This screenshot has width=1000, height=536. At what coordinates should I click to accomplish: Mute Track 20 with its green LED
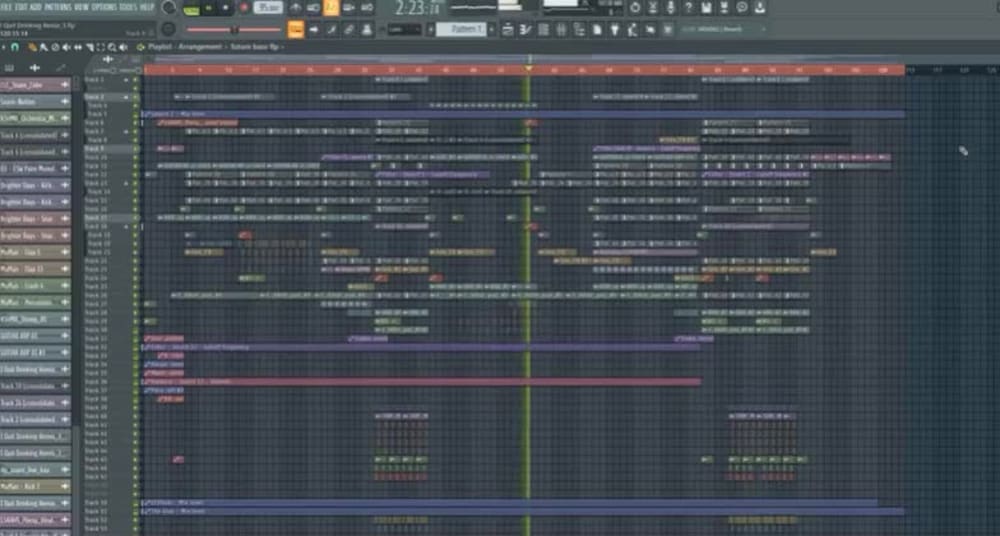coord(135,244)
